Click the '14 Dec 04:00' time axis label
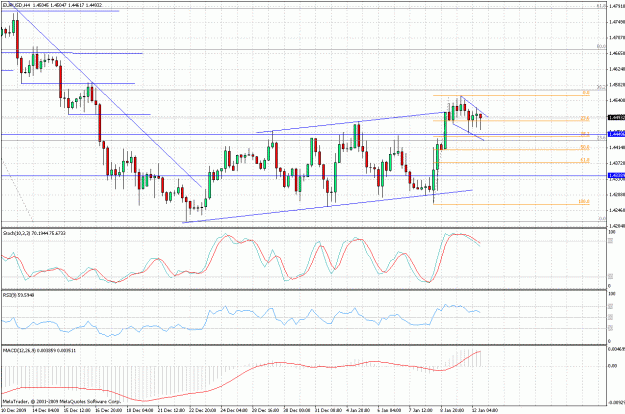The width and height of the screenshot is (625, 414). click(45, 410)
